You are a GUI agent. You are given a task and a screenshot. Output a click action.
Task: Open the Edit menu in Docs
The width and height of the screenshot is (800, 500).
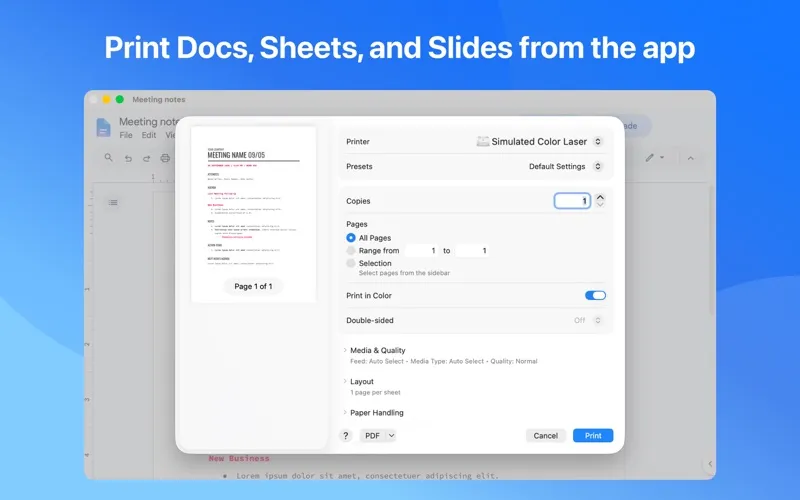click(149, 135)
